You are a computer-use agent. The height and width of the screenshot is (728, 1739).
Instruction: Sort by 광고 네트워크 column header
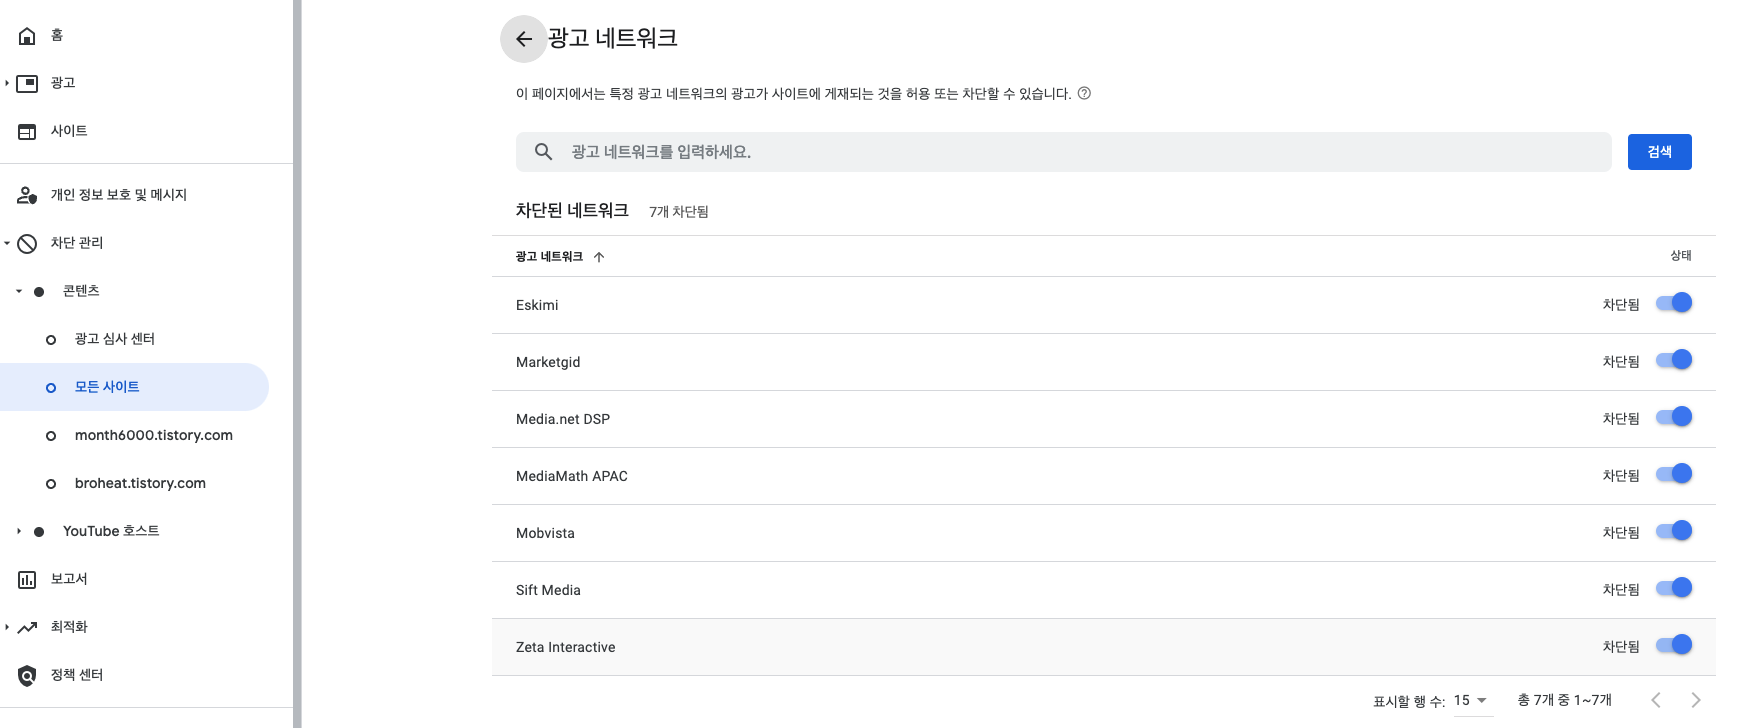tap(549, 257)
